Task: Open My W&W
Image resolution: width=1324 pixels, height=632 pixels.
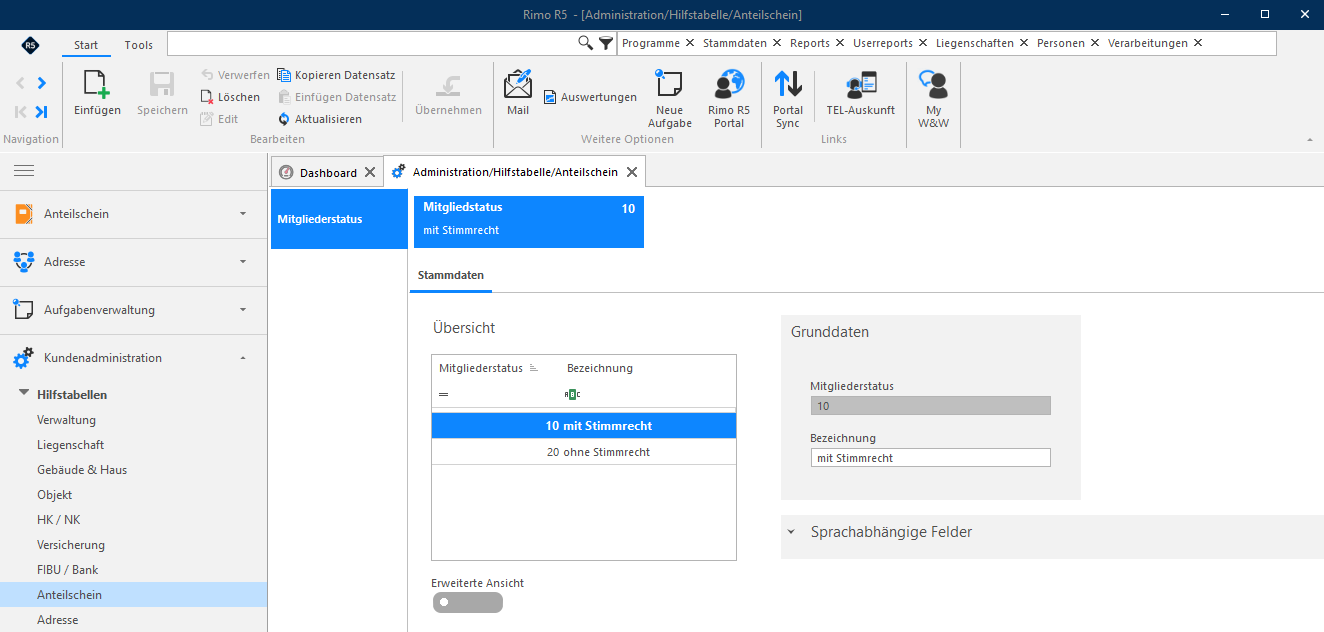Action: pyautogui.click(x=933, y=99)
